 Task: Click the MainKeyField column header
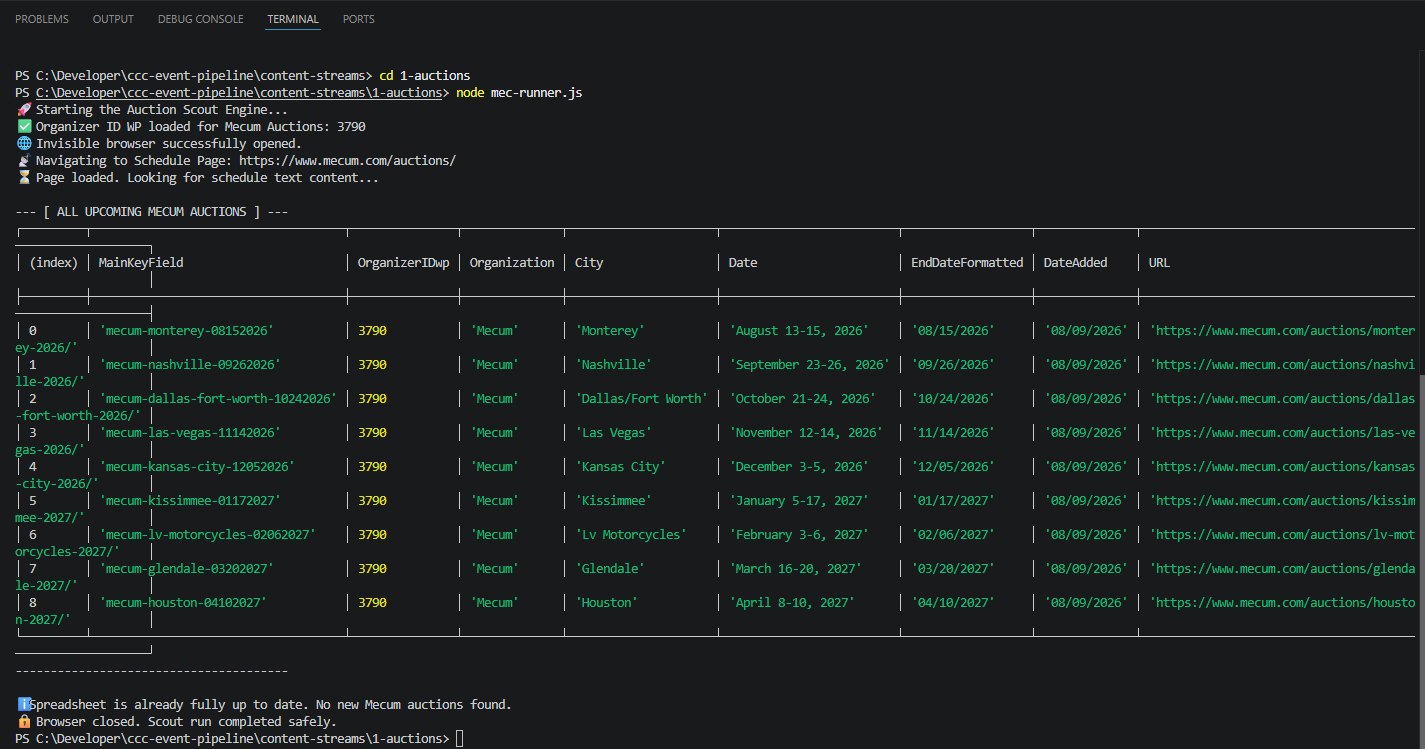[141, 263]
